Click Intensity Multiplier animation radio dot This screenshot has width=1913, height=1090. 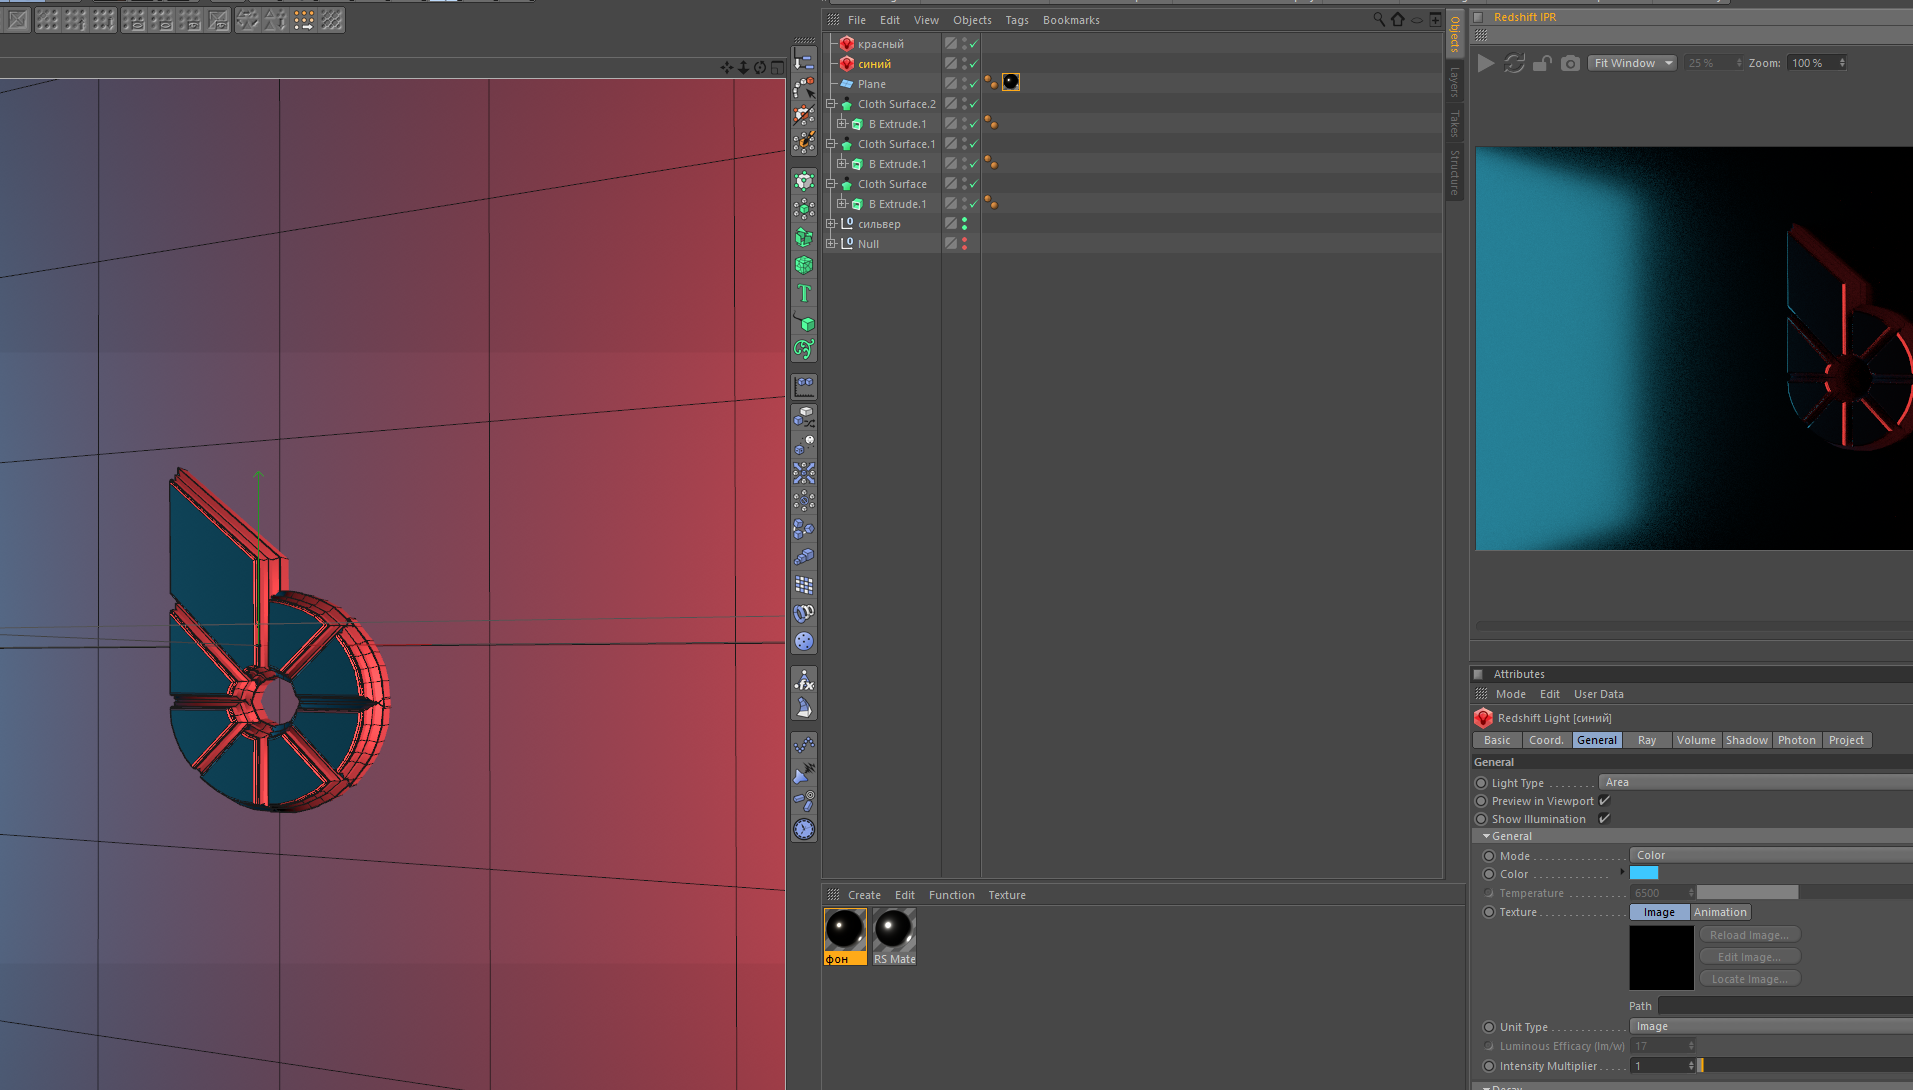click(1489, 1066)
